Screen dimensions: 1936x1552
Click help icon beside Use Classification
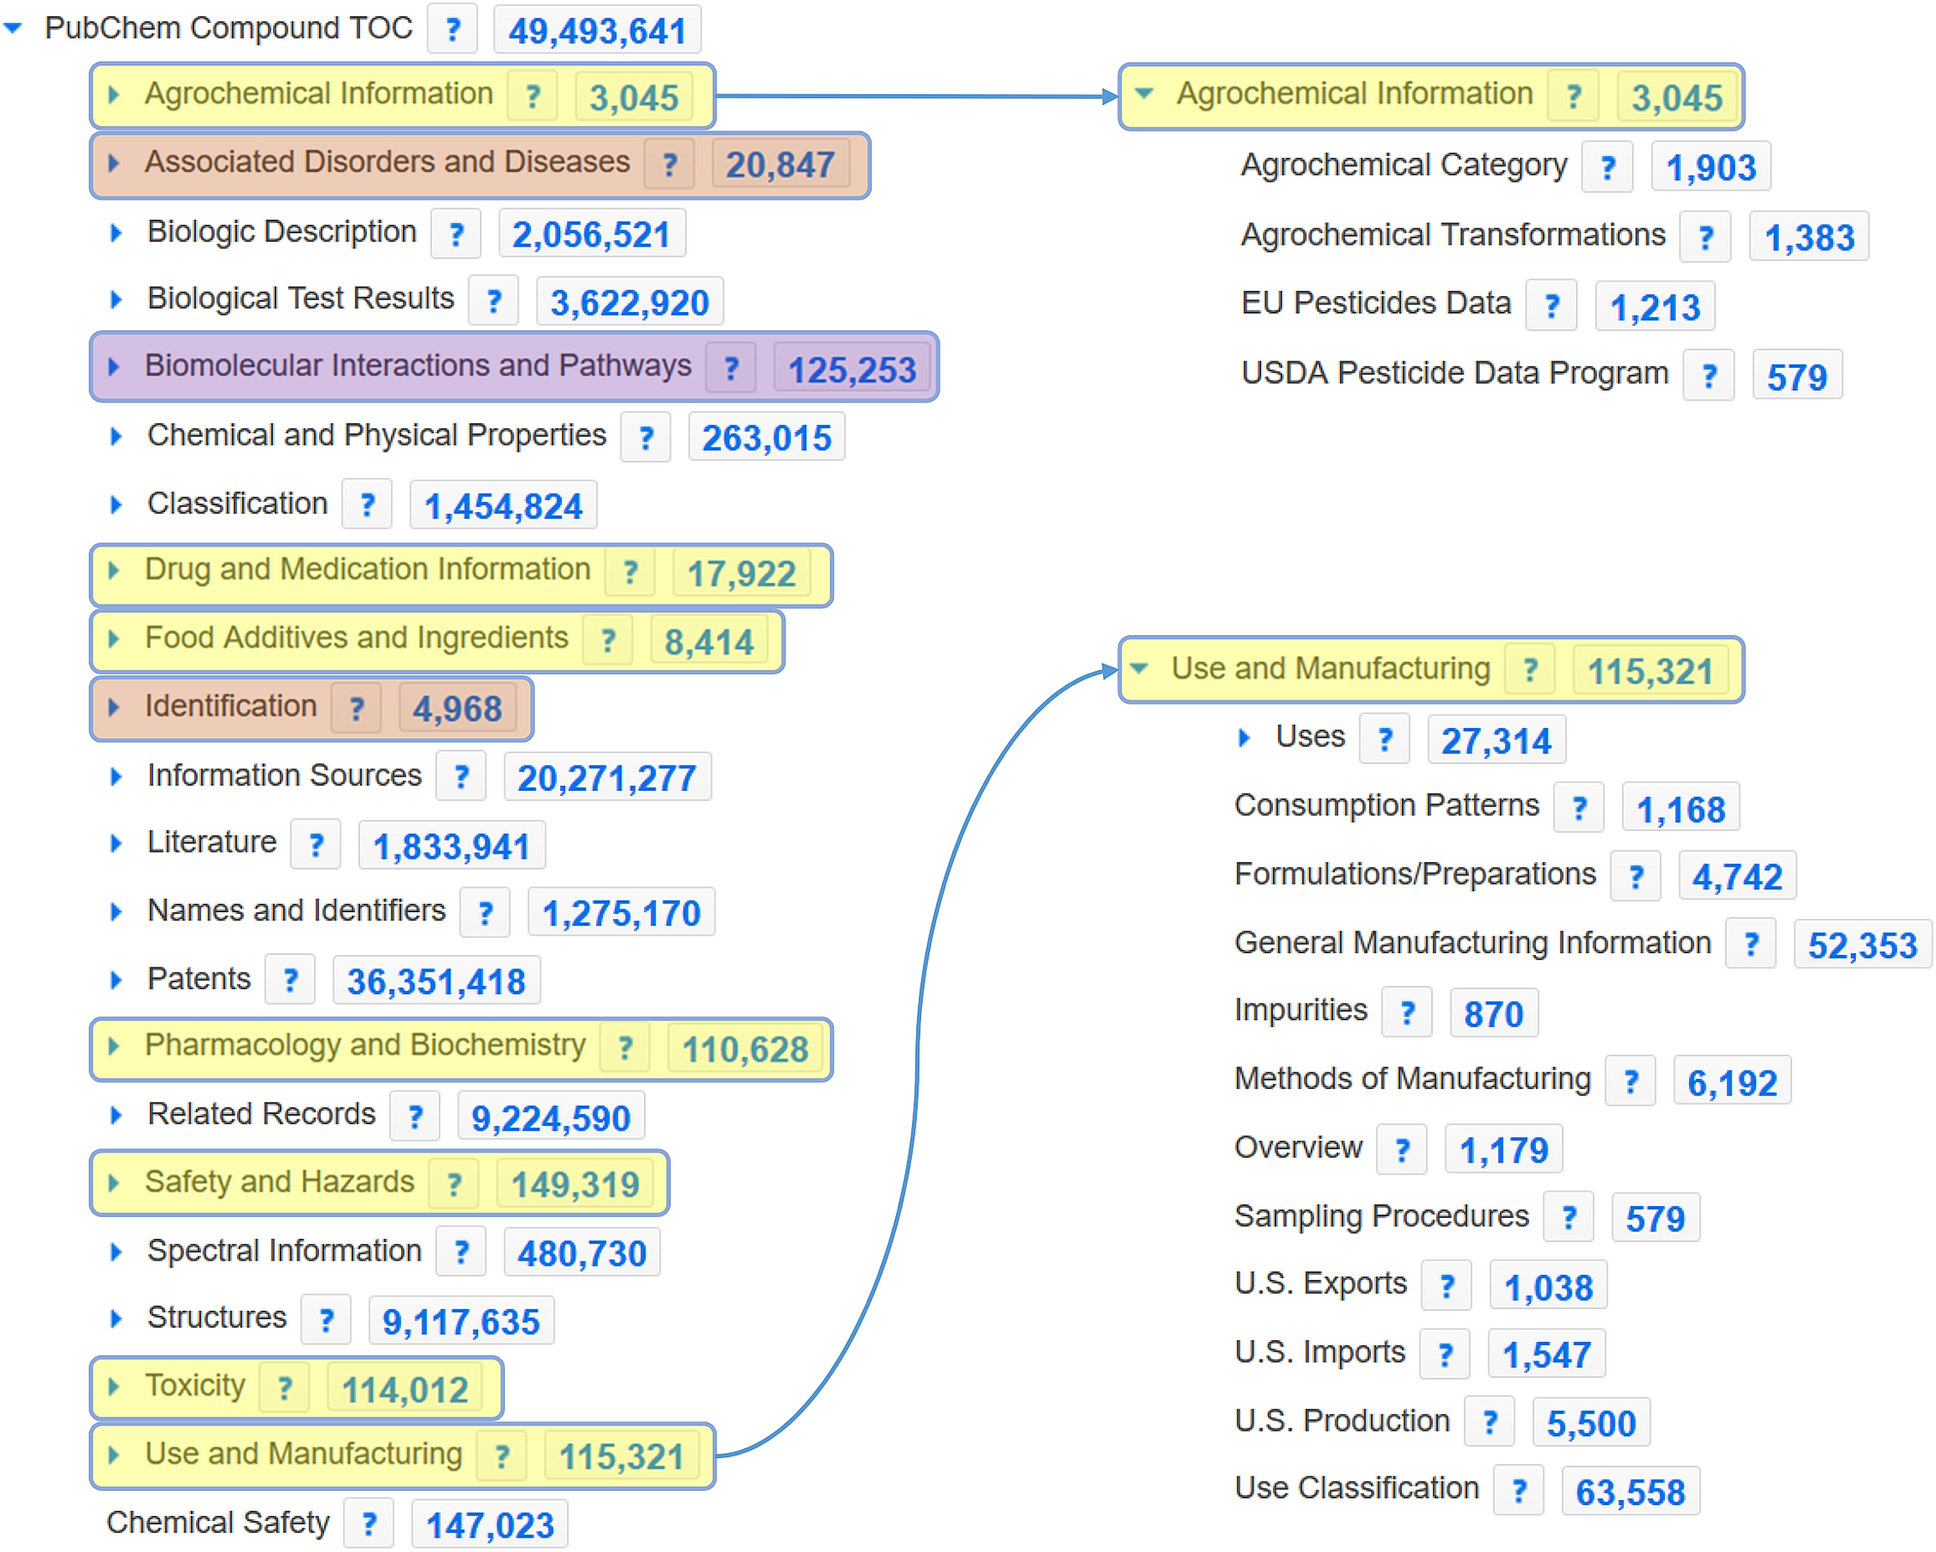tap(1519, 1491)
